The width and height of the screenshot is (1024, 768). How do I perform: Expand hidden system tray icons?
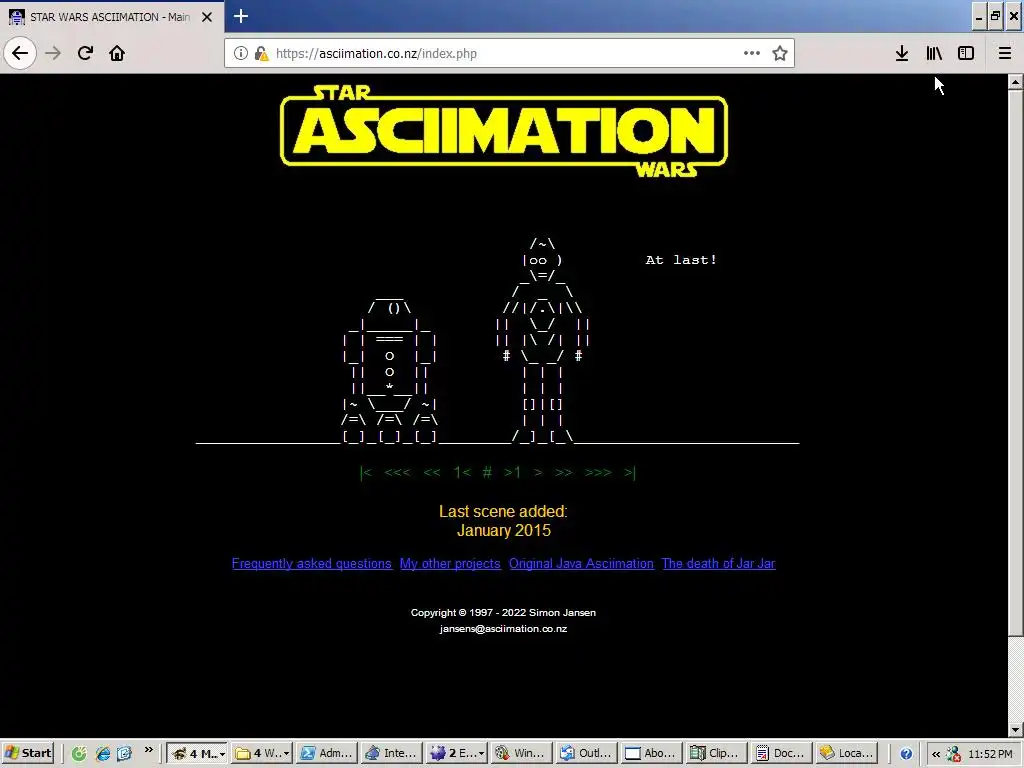pos(936,754)
